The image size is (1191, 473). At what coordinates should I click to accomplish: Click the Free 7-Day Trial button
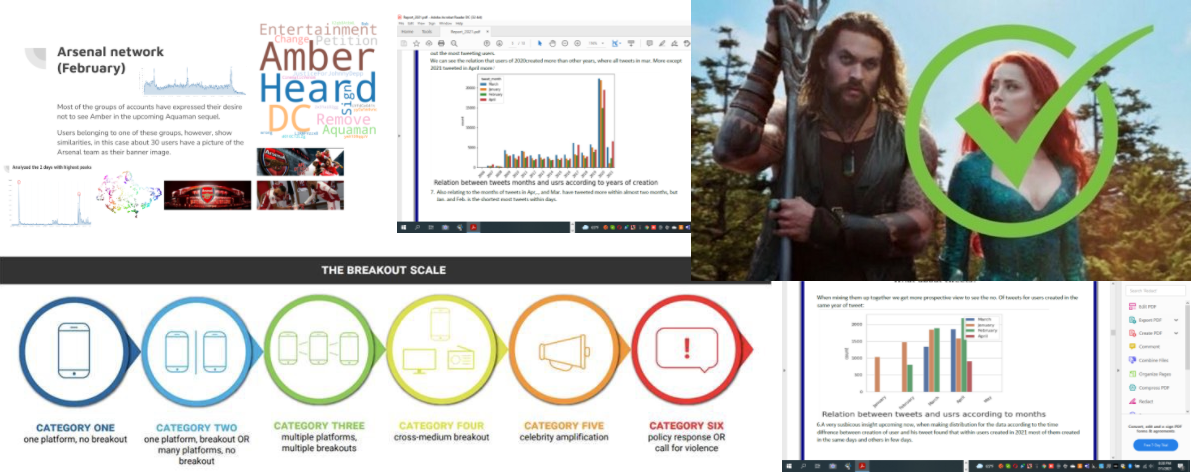click(x=1155, y=445)
